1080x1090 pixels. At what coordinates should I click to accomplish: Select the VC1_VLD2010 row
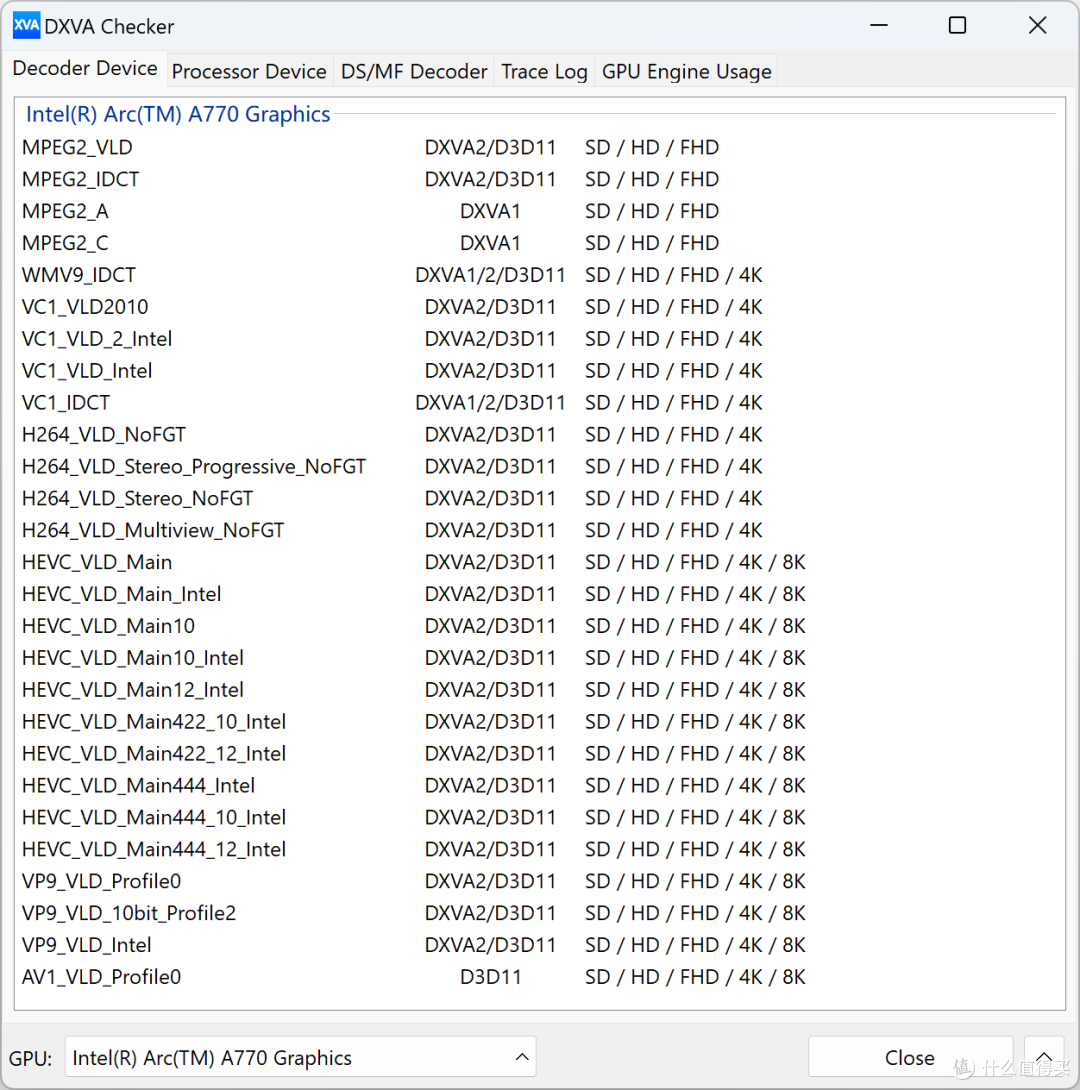click(x=539, y=307)
